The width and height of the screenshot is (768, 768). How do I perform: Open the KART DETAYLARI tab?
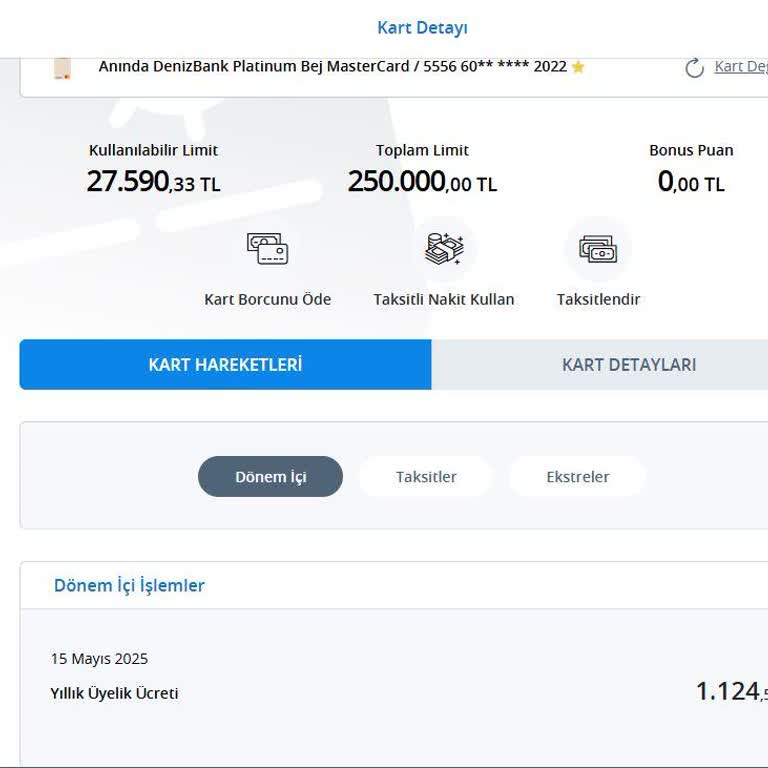click(600, 364)
